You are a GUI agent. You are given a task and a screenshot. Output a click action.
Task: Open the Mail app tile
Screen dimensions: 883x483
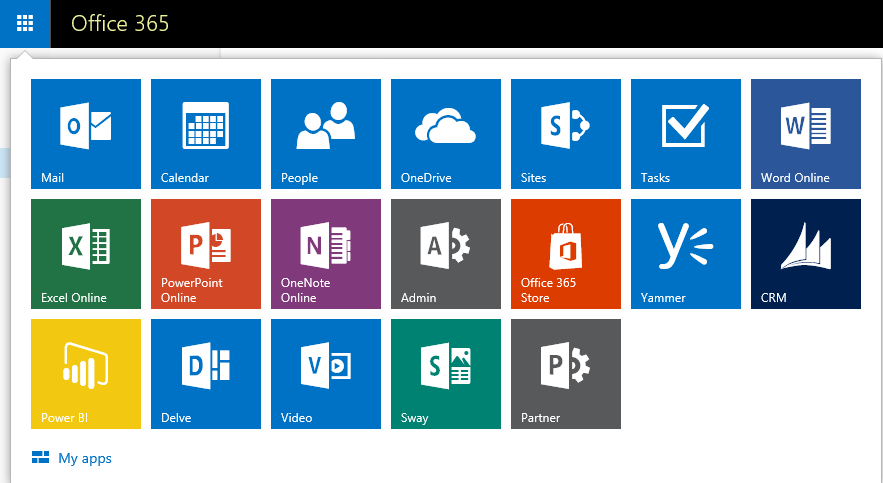(86, 134)
